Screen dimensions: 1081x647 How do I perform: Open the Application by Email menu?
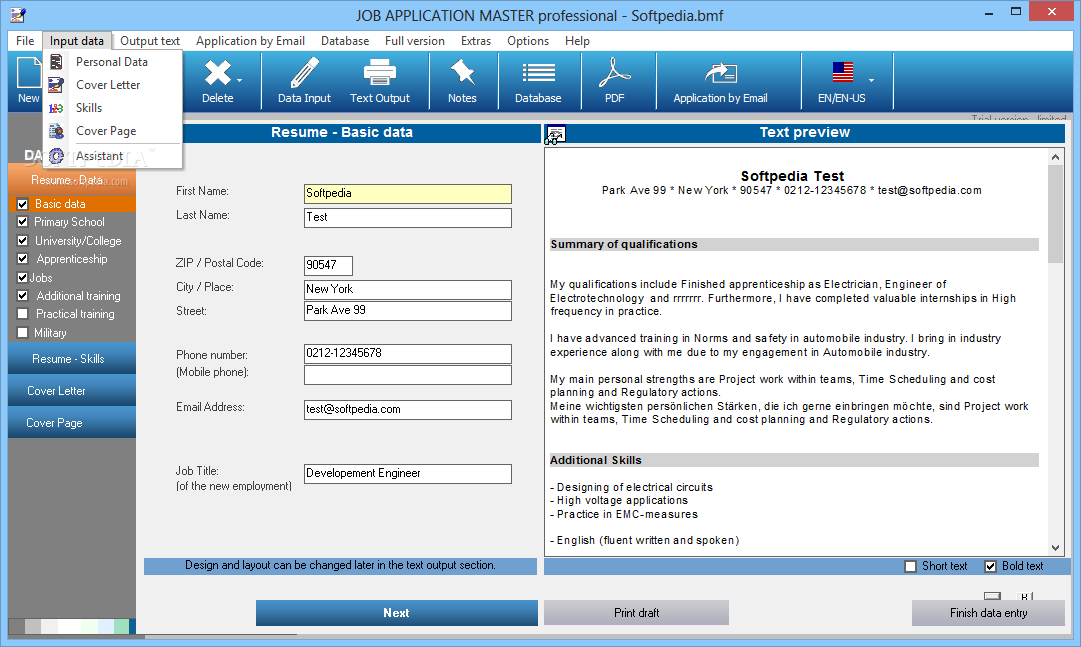(250, 41)
